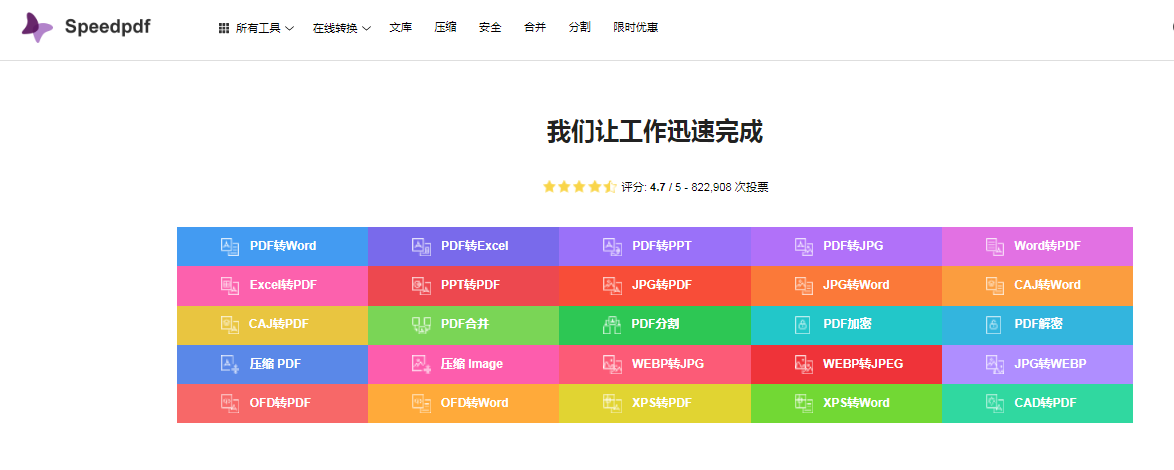
Task: Click the PDF加密 lock icon
Action: pos(803,324)
